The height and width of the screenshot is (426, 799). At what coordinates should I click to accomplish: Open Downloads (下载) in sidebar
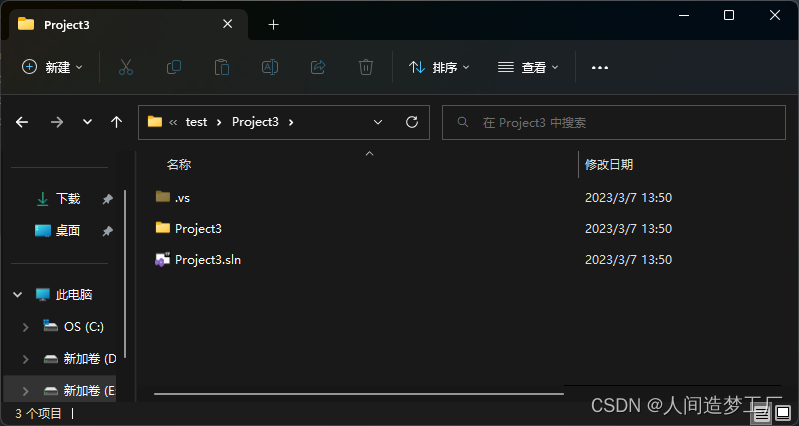(68, 199)
